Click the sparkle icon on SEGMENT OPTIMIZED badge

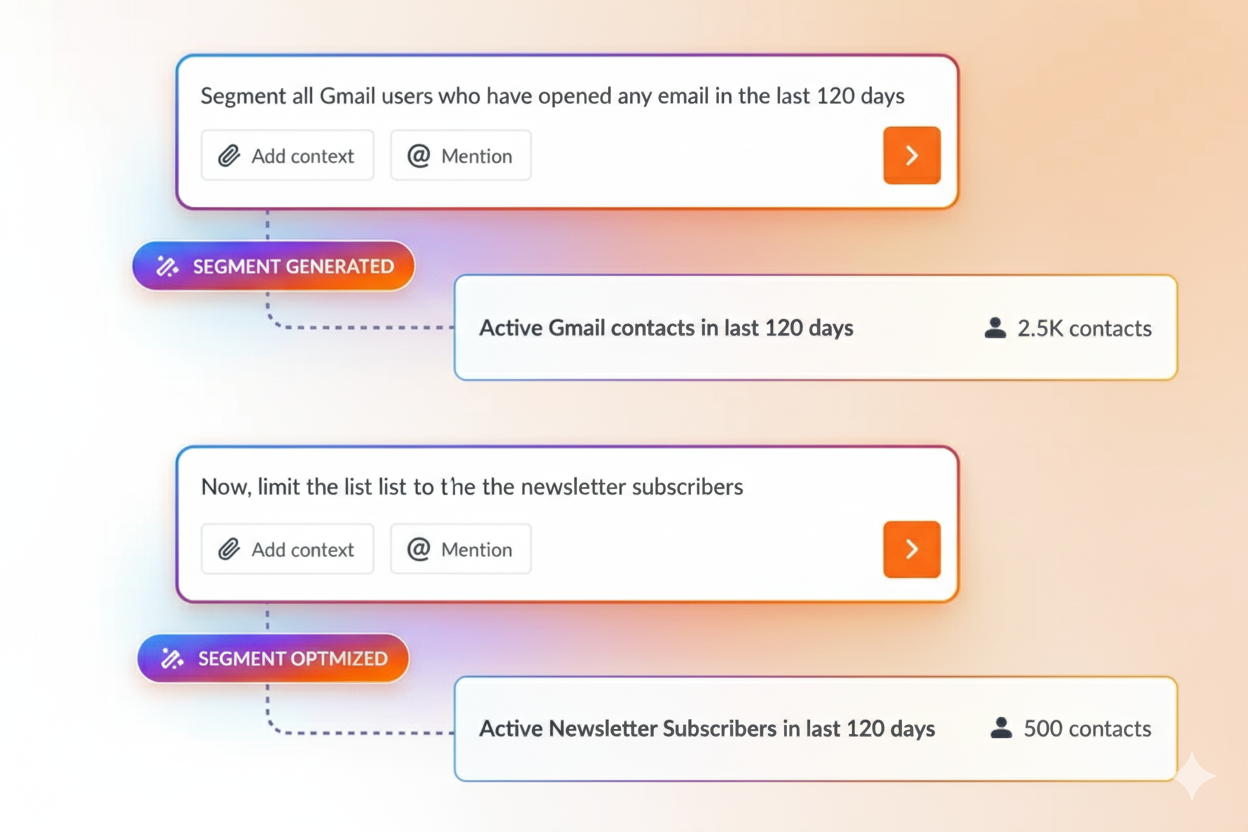pyautogui.click(x=170, y=658)
